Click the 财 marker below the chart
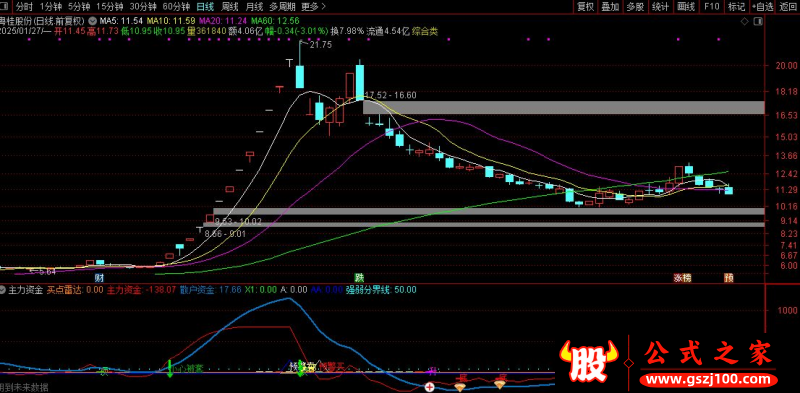800x393 pixels. 99,278
